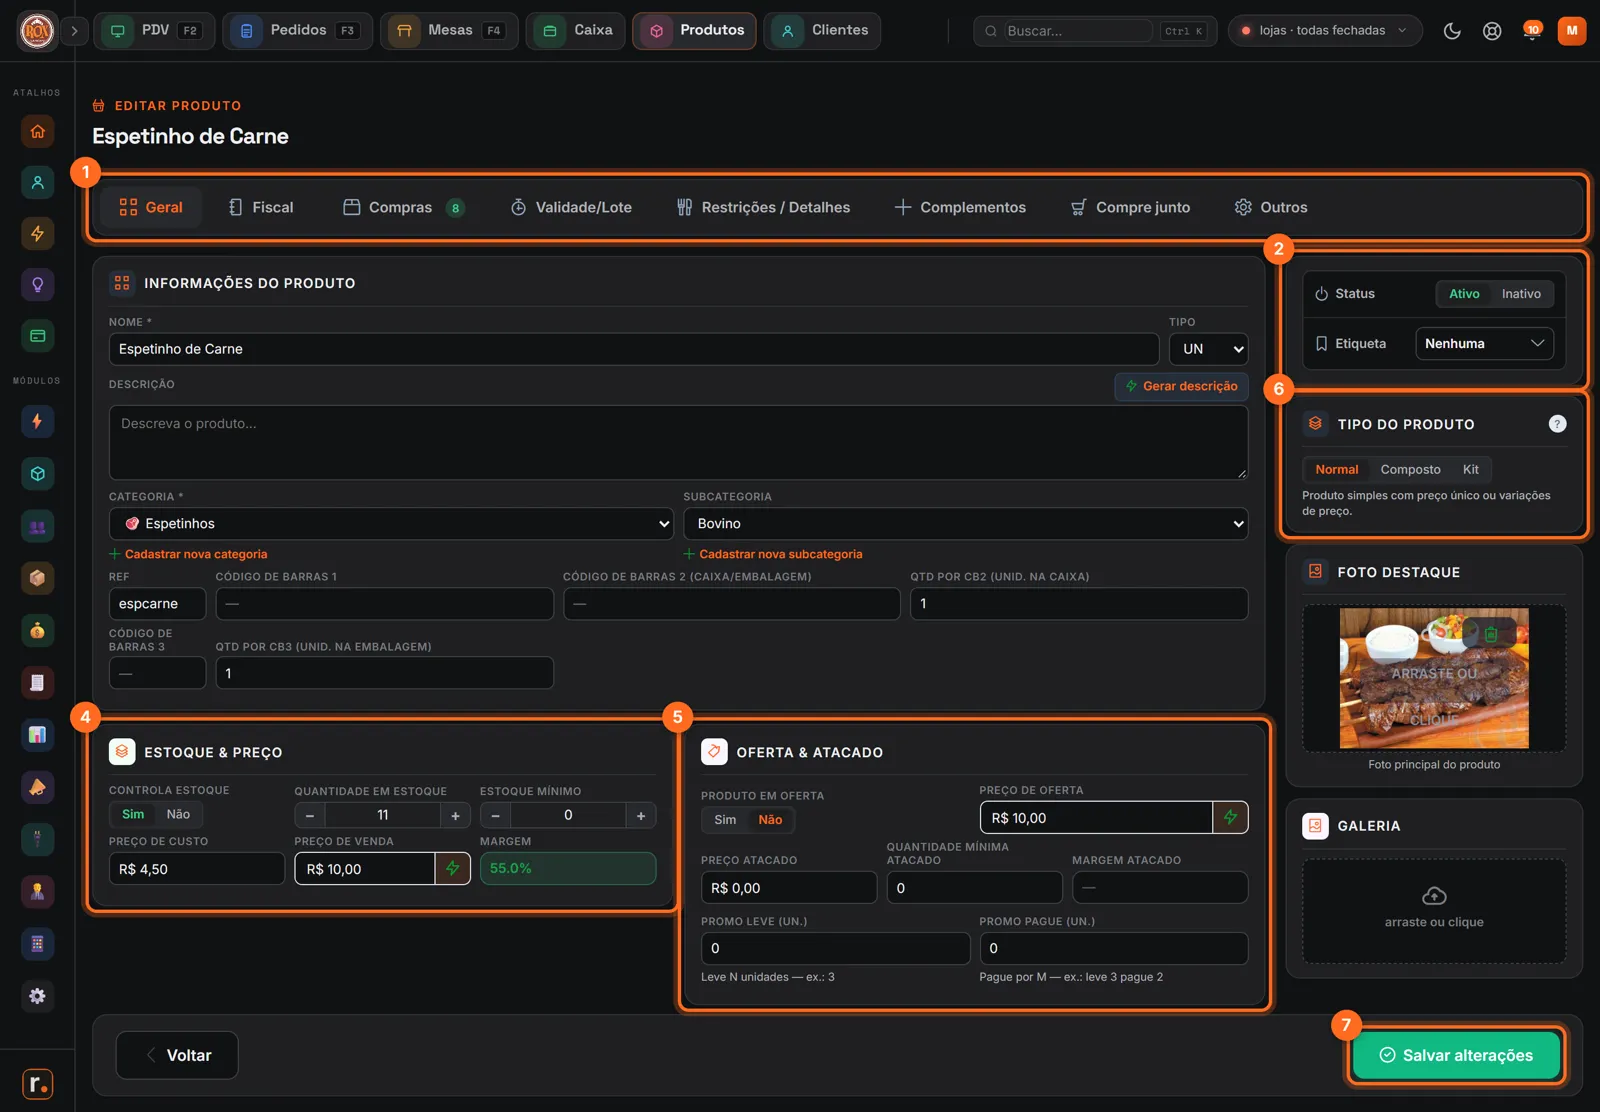Decrease Estoque Mínimo with minus
The image size is (1600, 1112).
pos(496,816)
